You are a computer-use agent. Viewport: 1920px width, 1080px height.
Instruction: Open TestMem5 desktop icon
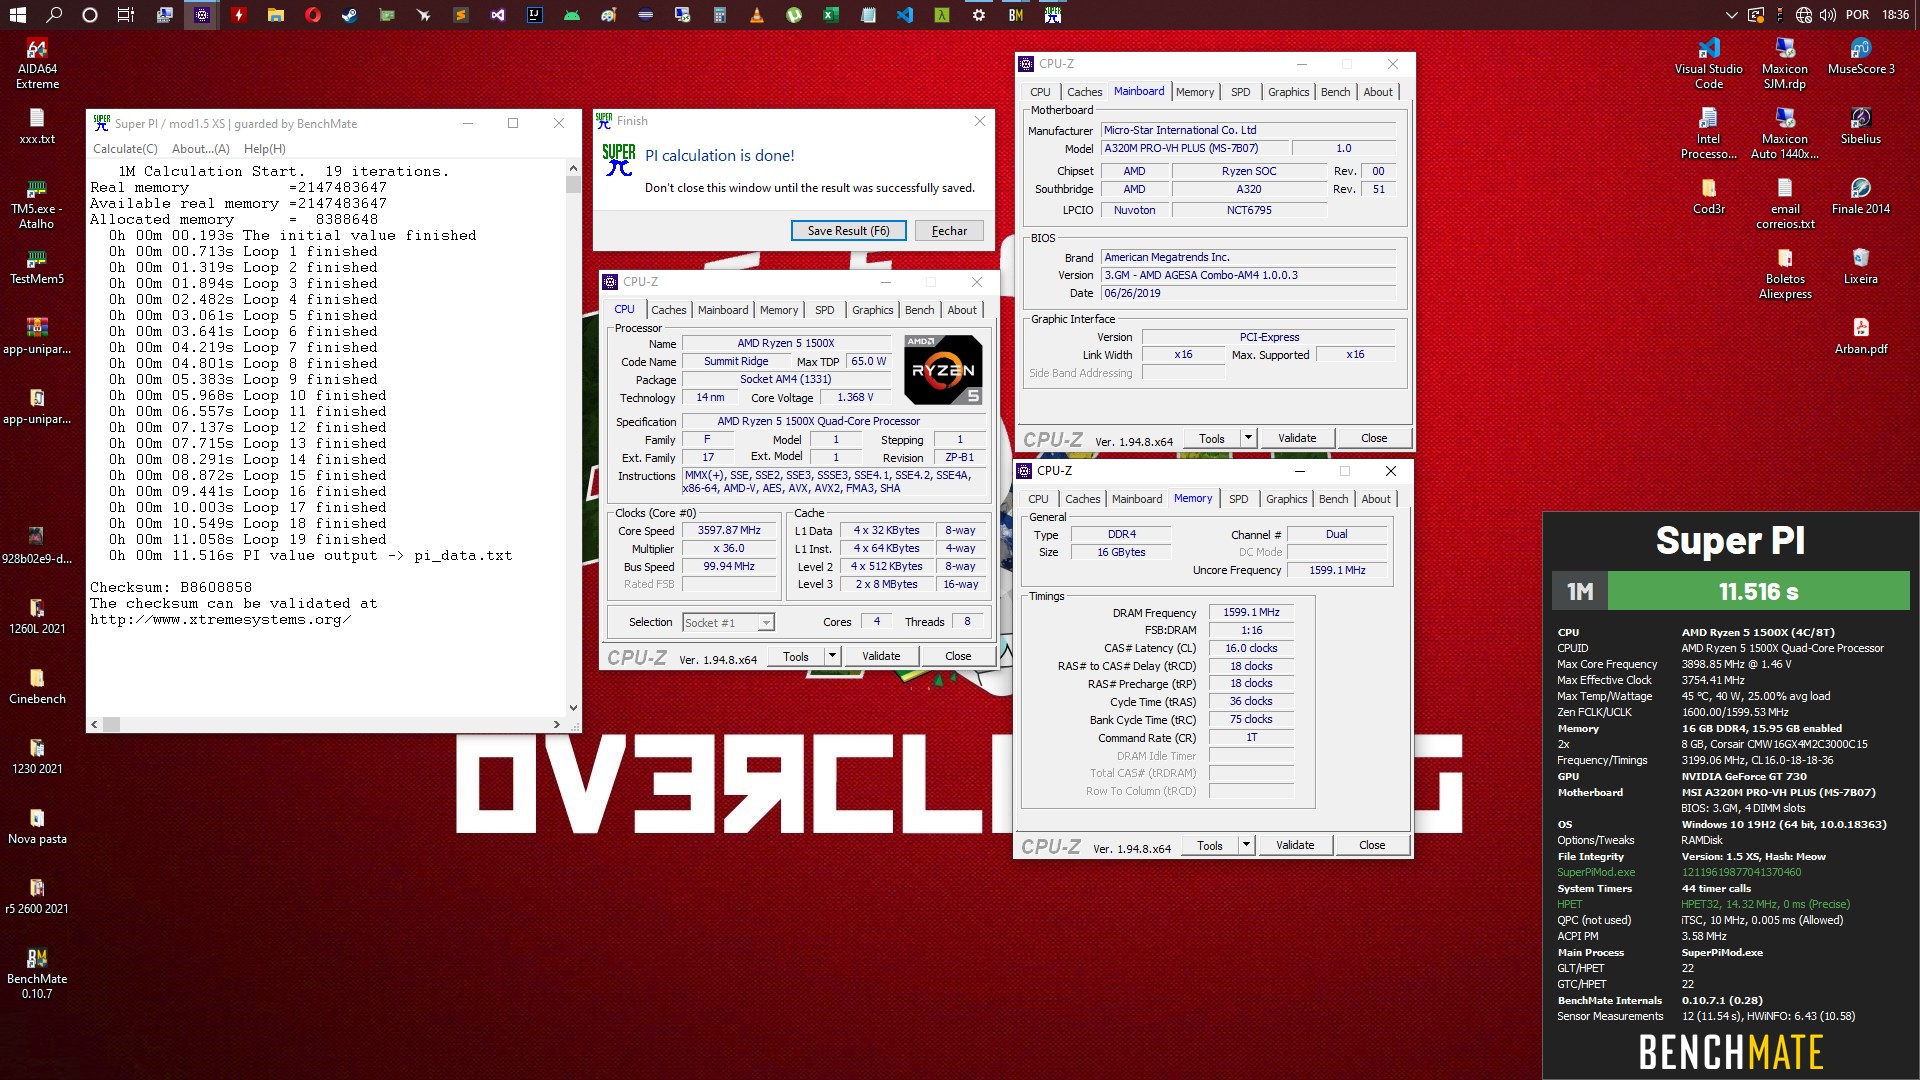37,266
